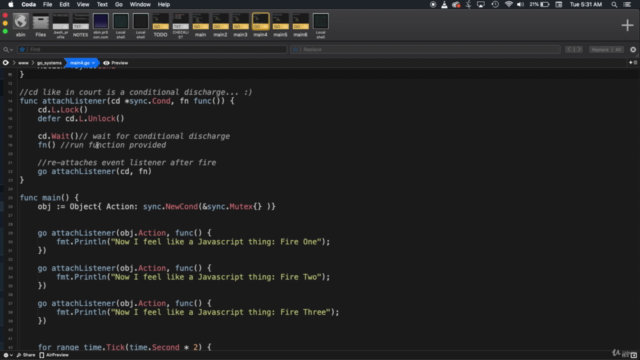Click the VLC cone menu bar icon
This screenshot has width=640, height=360.
[x=444, y=4]
